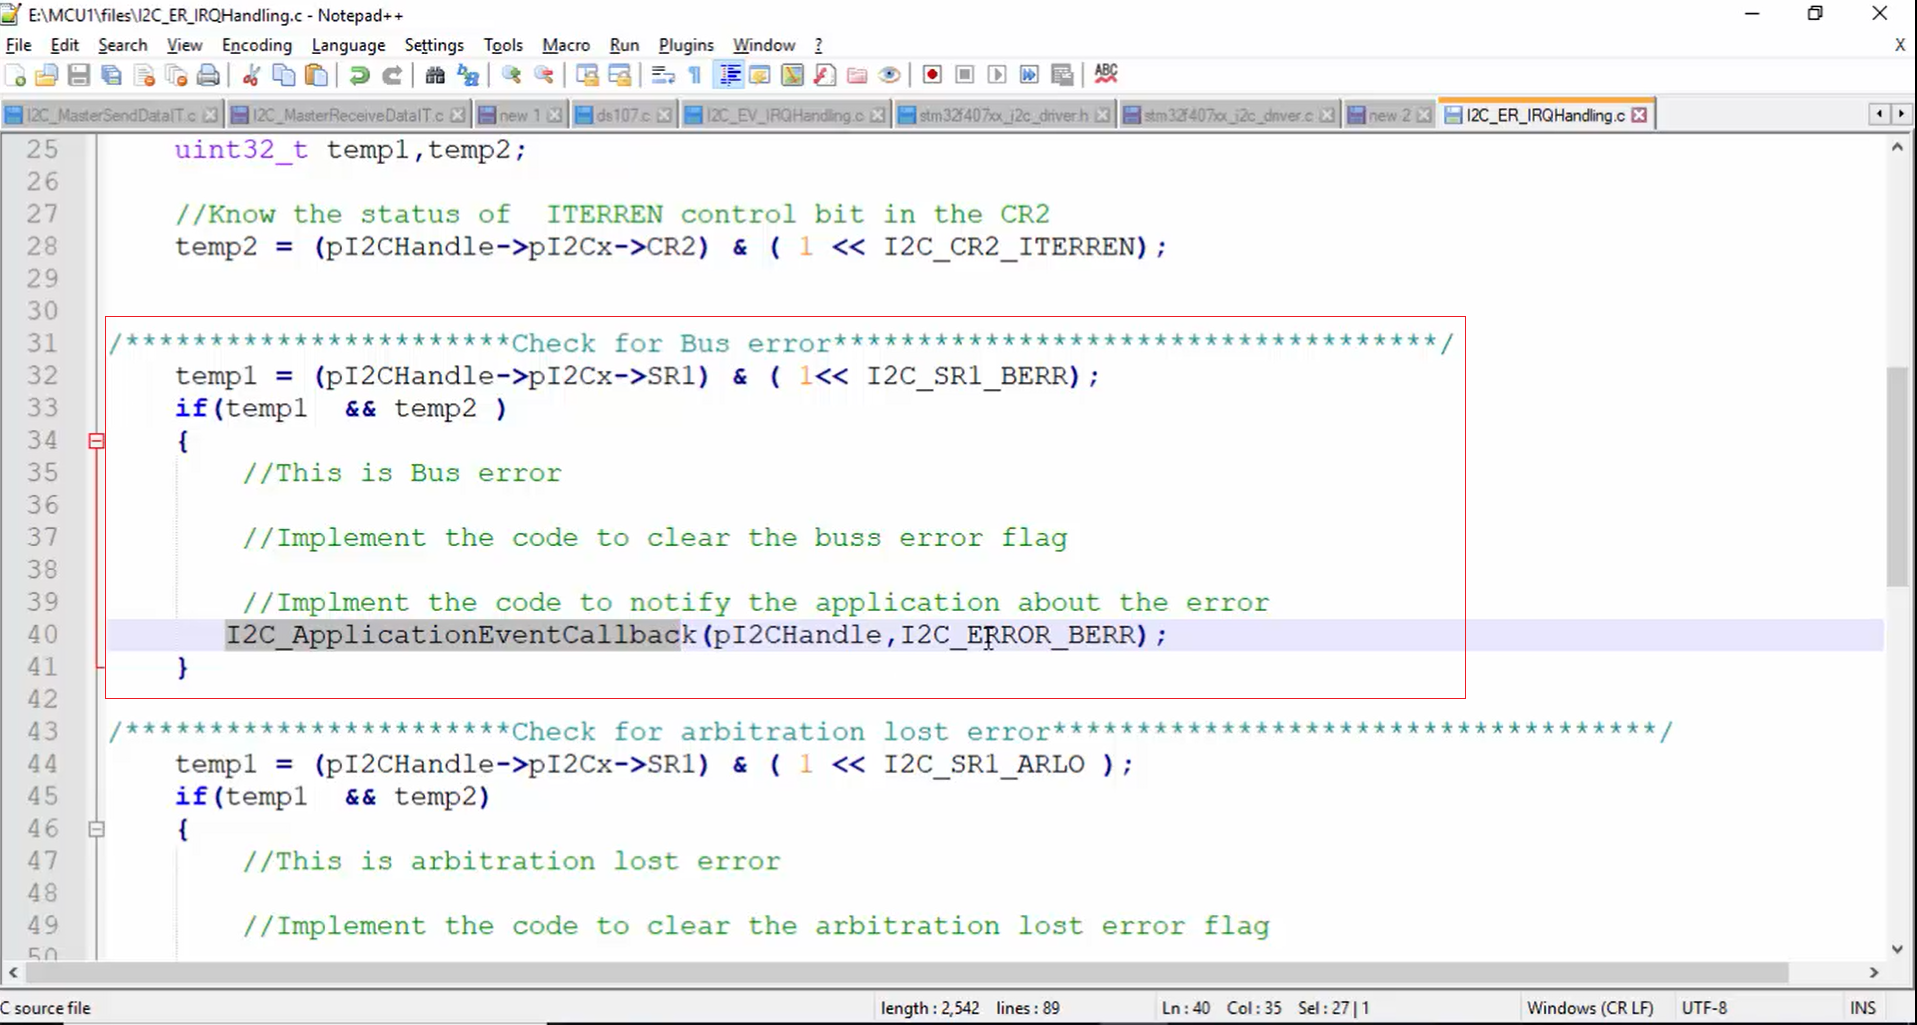This screenshot has height=1025, width=1917.
Task: Open the Replace toolbar icon
Action: pyautogui.click(x=468, y=75)
